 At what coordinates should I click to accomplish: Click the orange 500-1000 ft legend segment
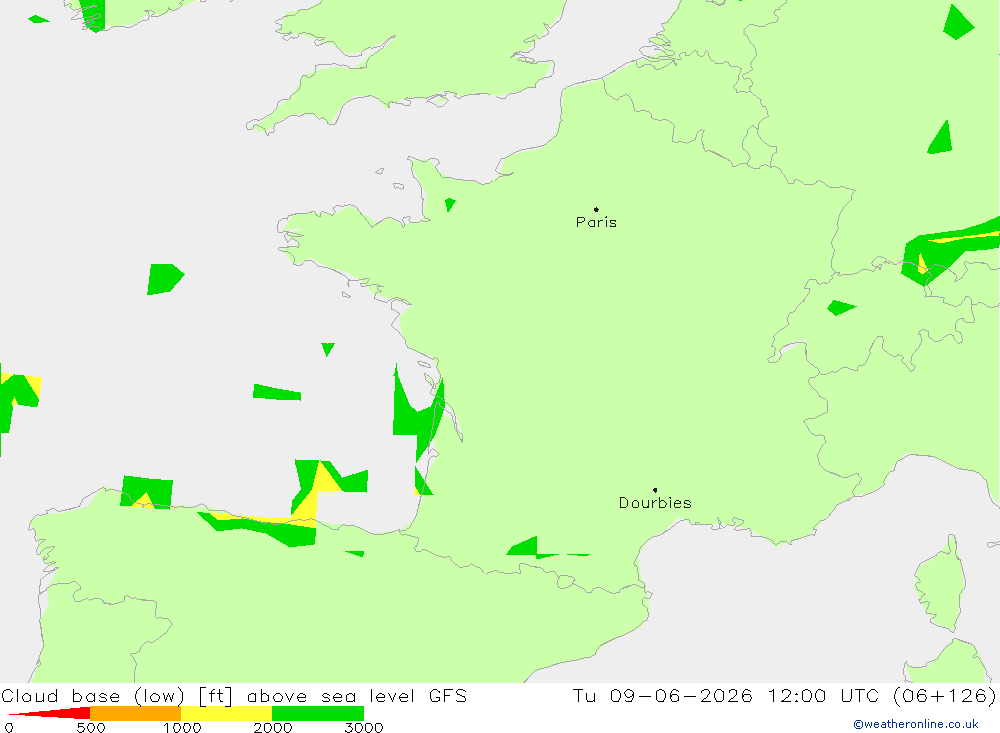pos(136,713)
